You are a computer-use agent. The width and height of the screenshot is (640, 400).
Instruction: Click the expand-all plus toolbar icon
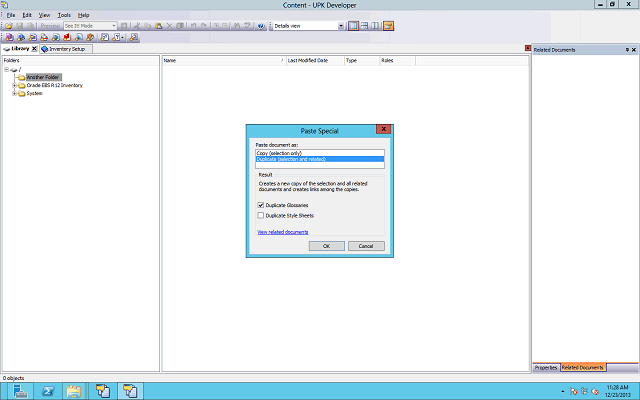coord(216,26)
